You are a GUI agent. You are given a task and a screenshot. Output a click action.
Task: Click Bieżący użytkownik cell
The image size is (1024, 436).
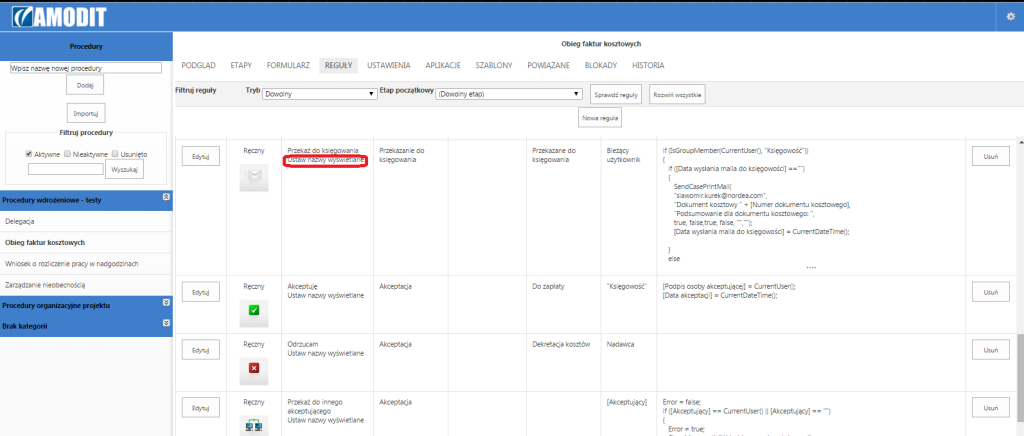(624, 155)
